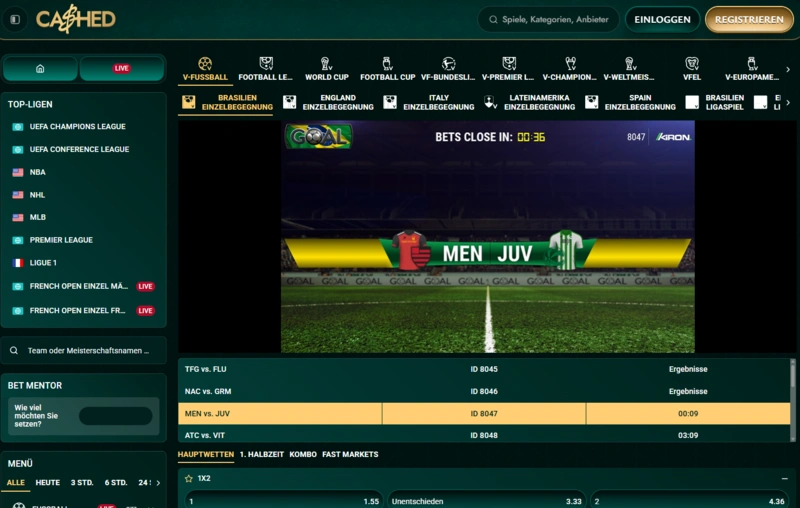Open the home icon tab
The image size is (800, 508).
(40, 68)
